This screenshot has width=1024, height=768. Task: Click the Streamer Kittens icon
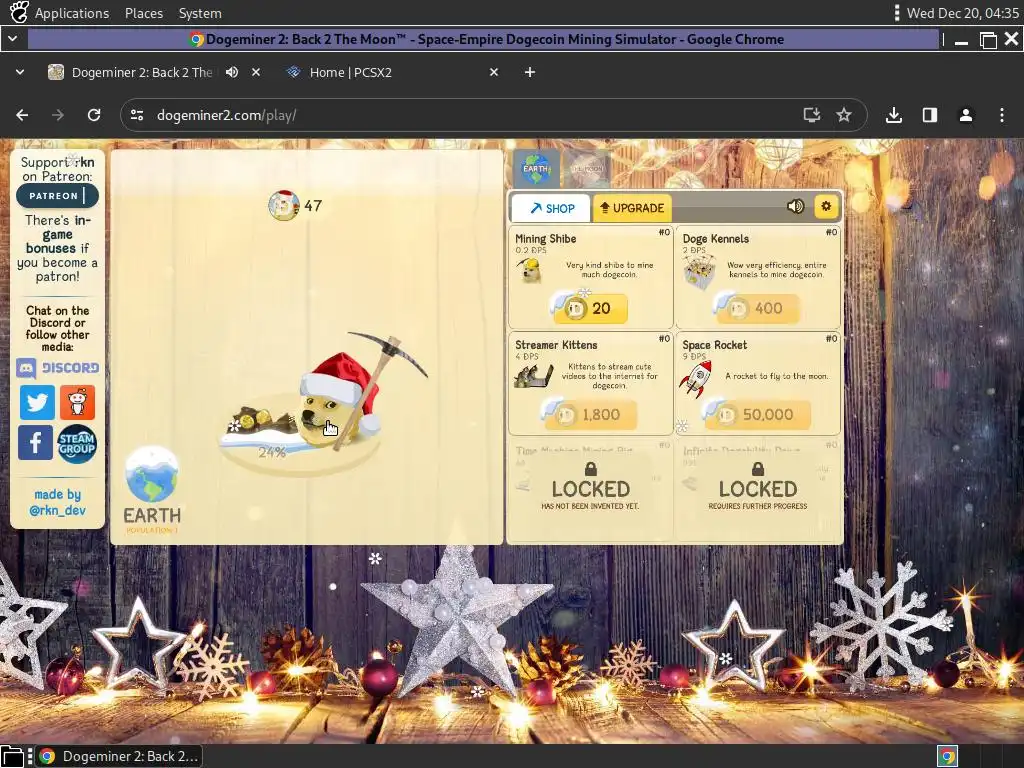point(534,376)
